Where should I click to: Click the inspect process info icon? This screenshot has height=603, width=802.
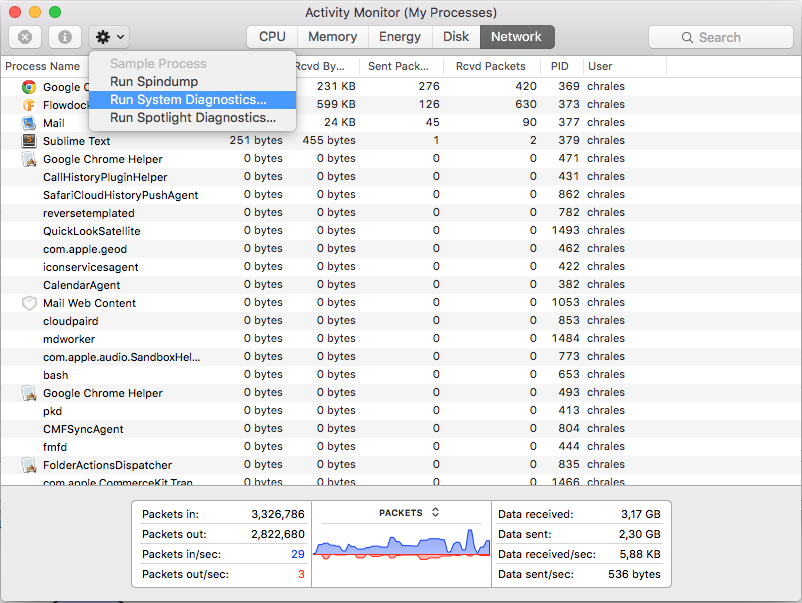click(65, 37)
